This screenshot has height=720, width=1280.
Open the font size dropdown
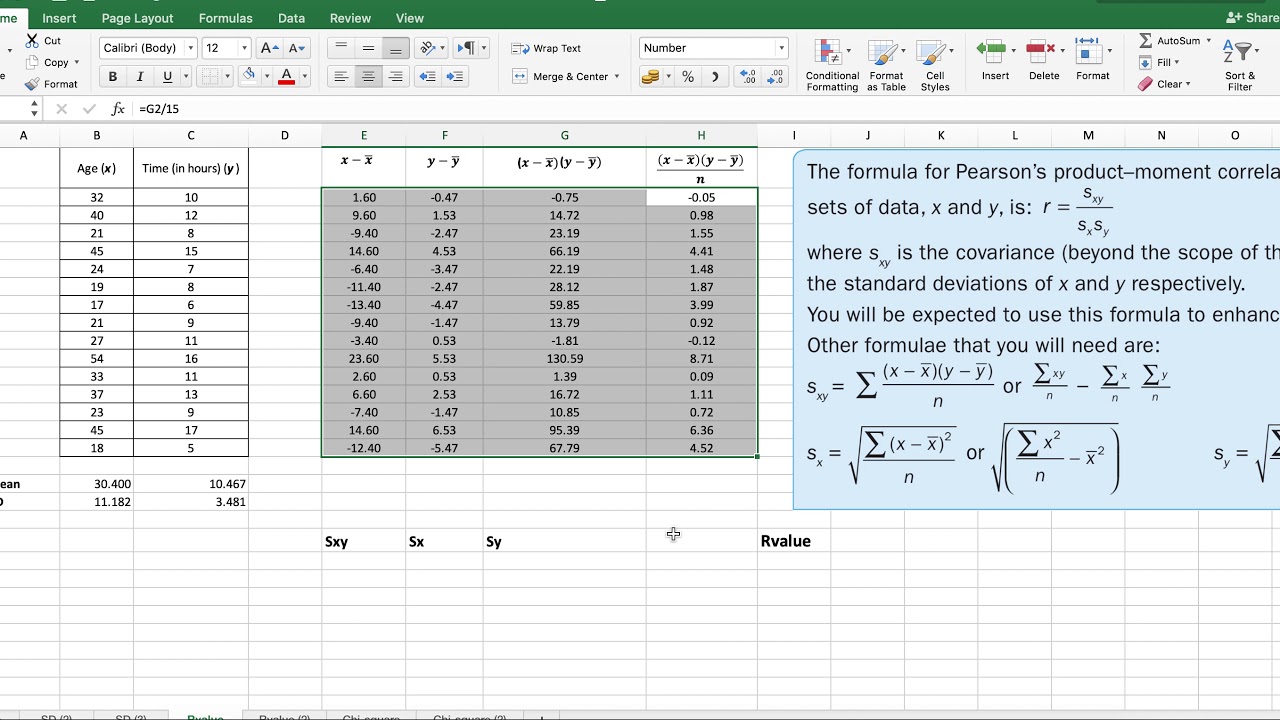(x=244, y=48)
